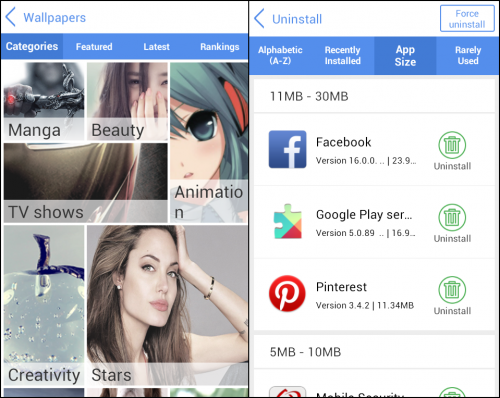Uninstall Pinterest using its trash icon
The height and width of the screenshot is (398, 500).
point(452,290)
